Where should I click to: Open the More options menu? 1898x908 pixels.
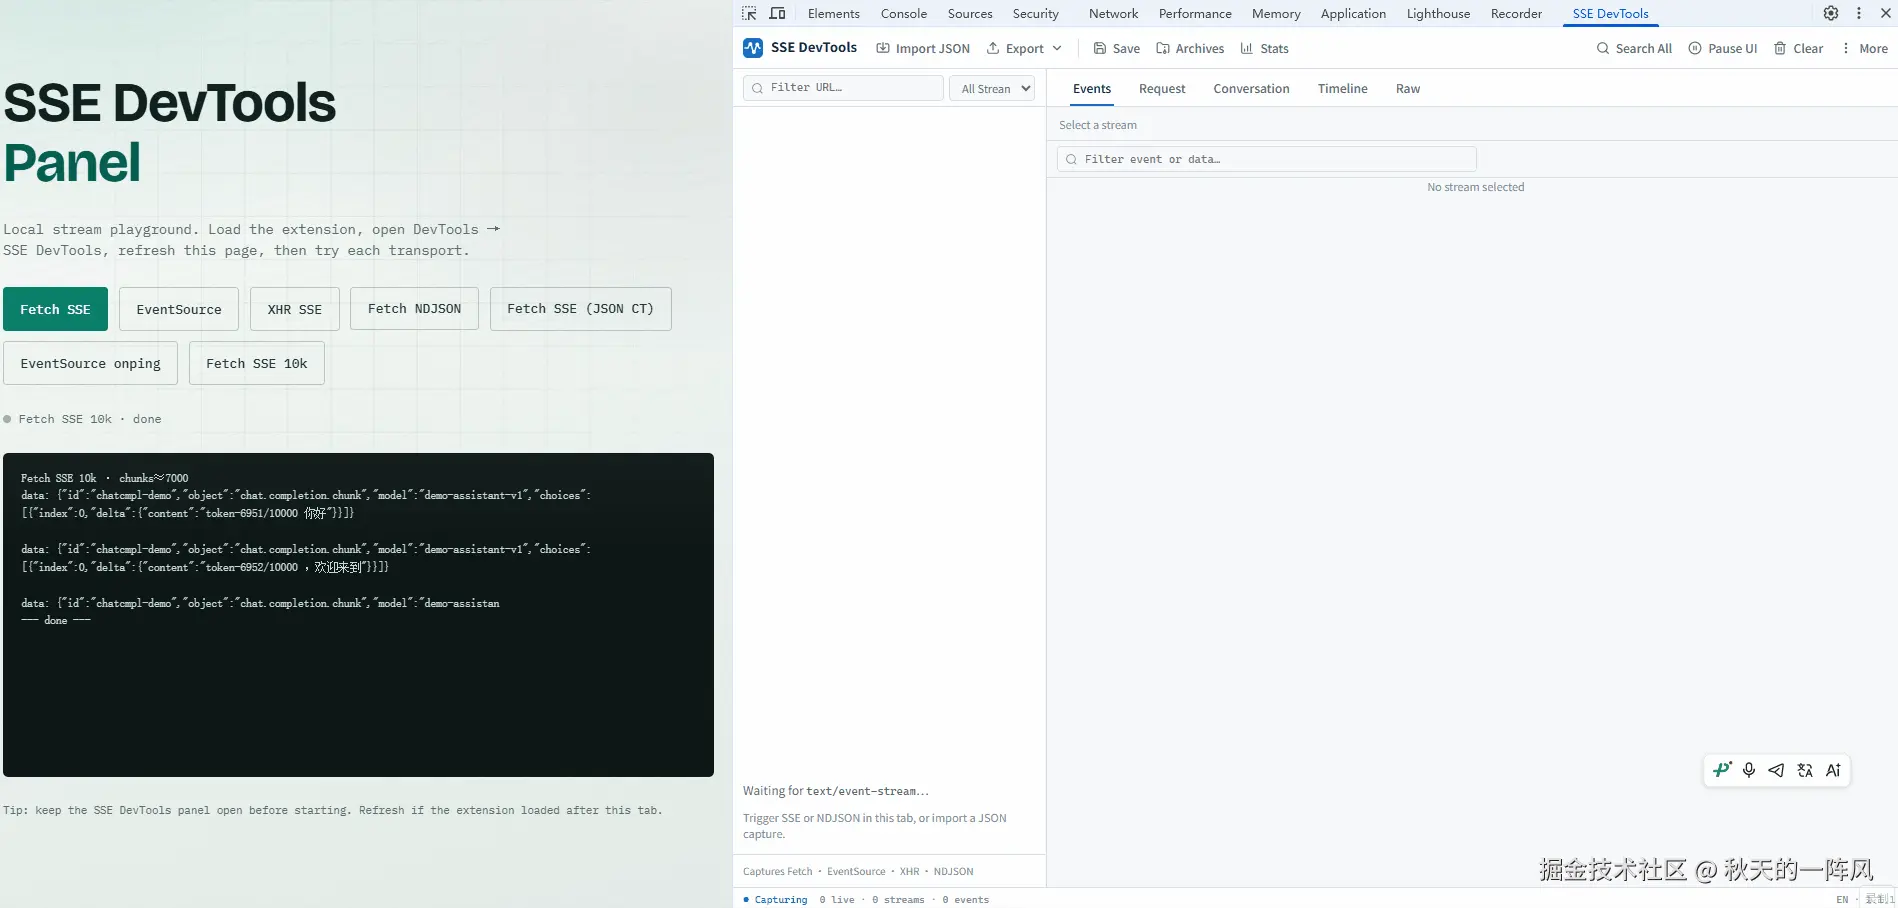tap(1865, 48)
